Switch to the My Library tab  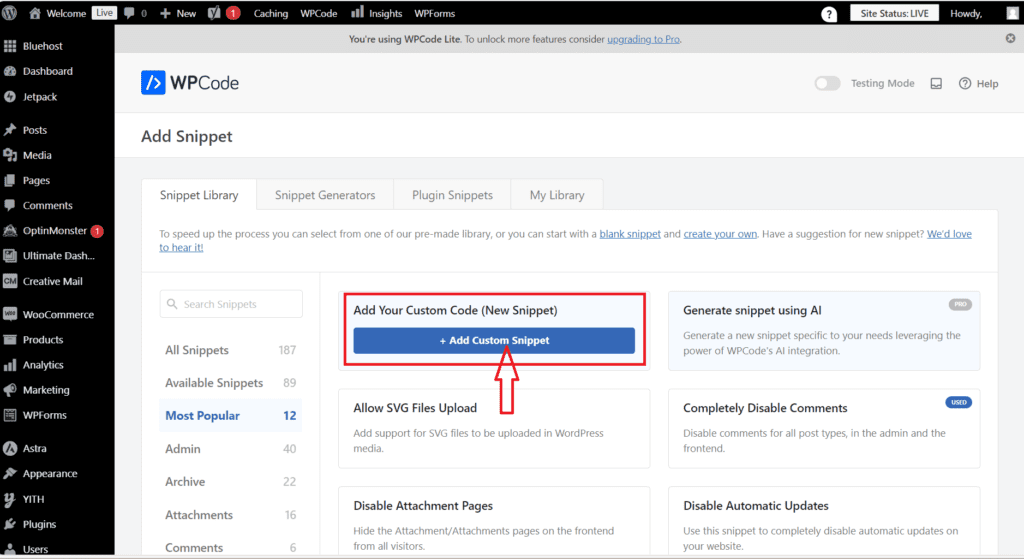click(x=557, y=195)
